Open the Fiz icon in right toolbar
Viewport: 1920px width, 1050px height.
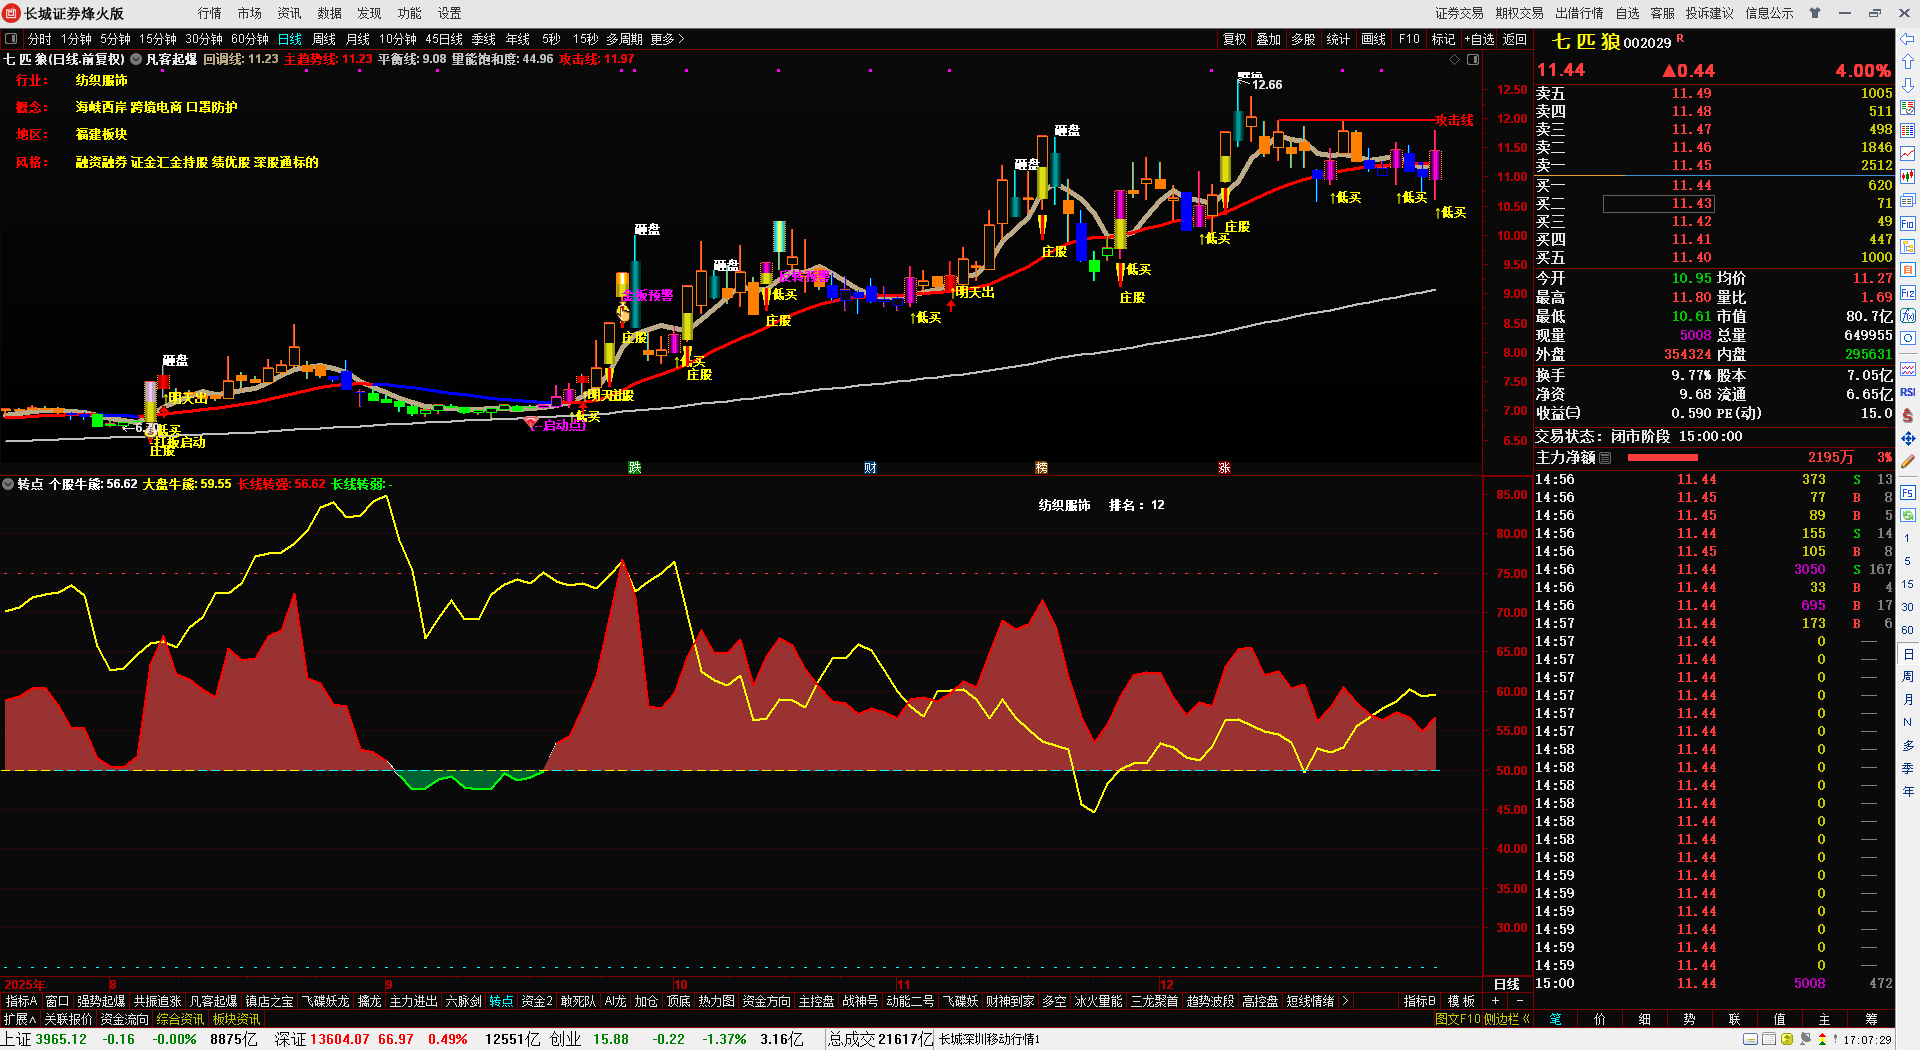(x=1908, y=293)
